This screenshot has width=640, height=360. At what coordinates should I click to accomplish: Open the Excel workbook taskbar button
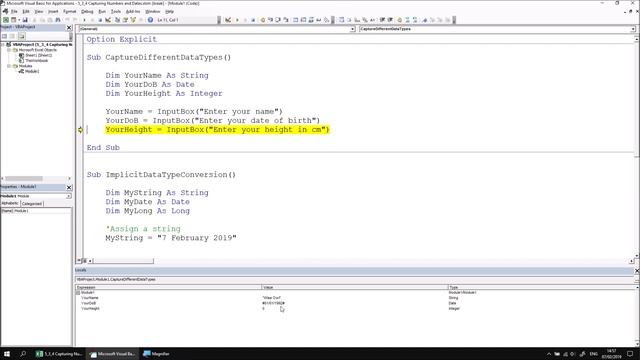click(59, 354)
